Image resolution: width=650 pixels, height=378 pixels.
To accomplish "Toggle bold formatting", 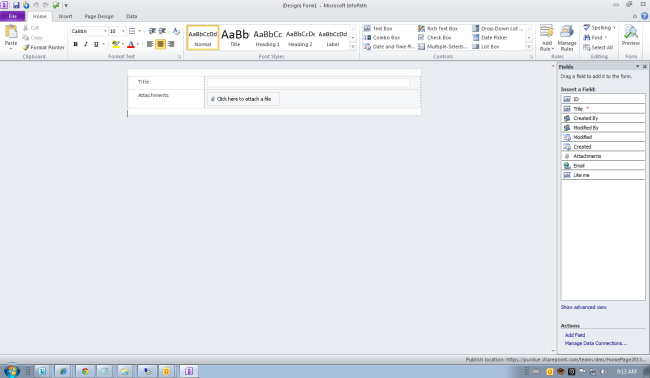I will coord(75,44).
